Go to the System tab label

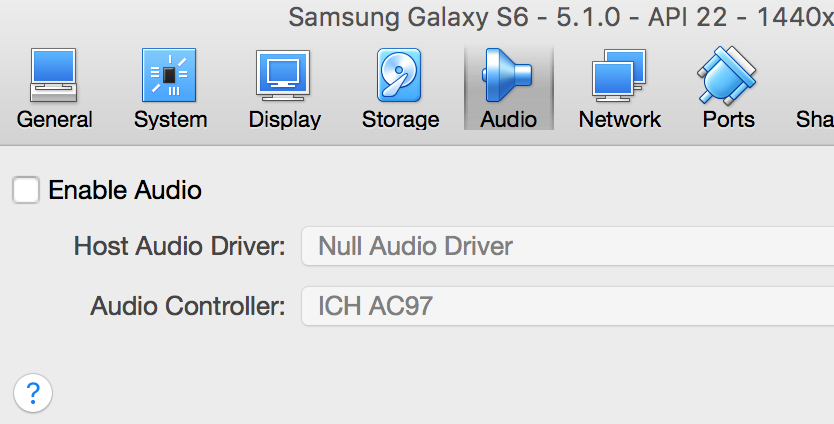(x=170, y=120)
